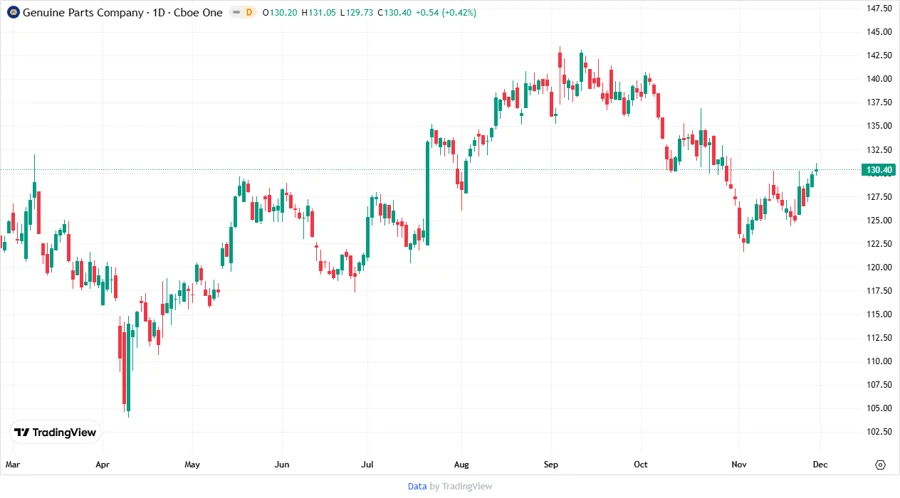Click the 107.50 price axis label
Image resolution: width=900 pixels, height=498 pixels.
point(879,385)
